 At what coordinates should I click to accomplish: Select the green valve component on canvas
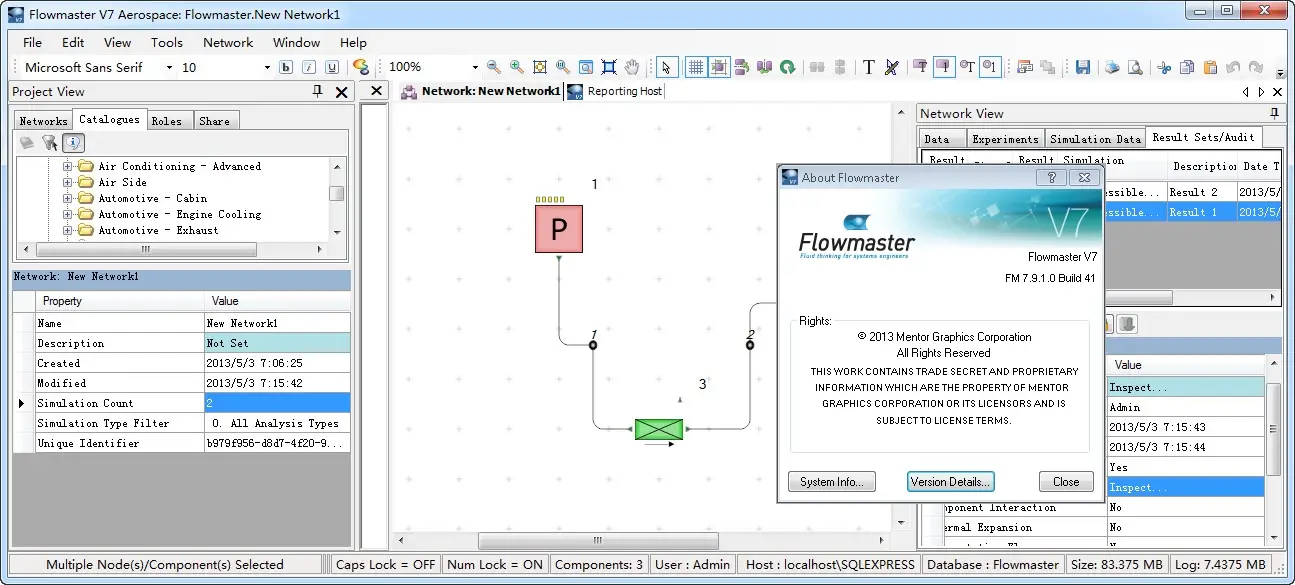[659, 429]
